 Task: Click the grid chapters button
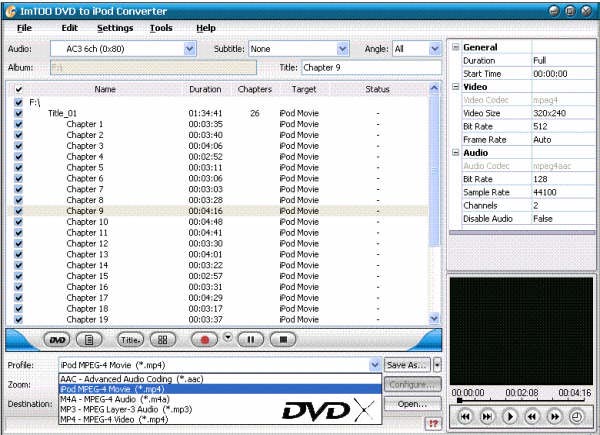click(x=163, y=340)
